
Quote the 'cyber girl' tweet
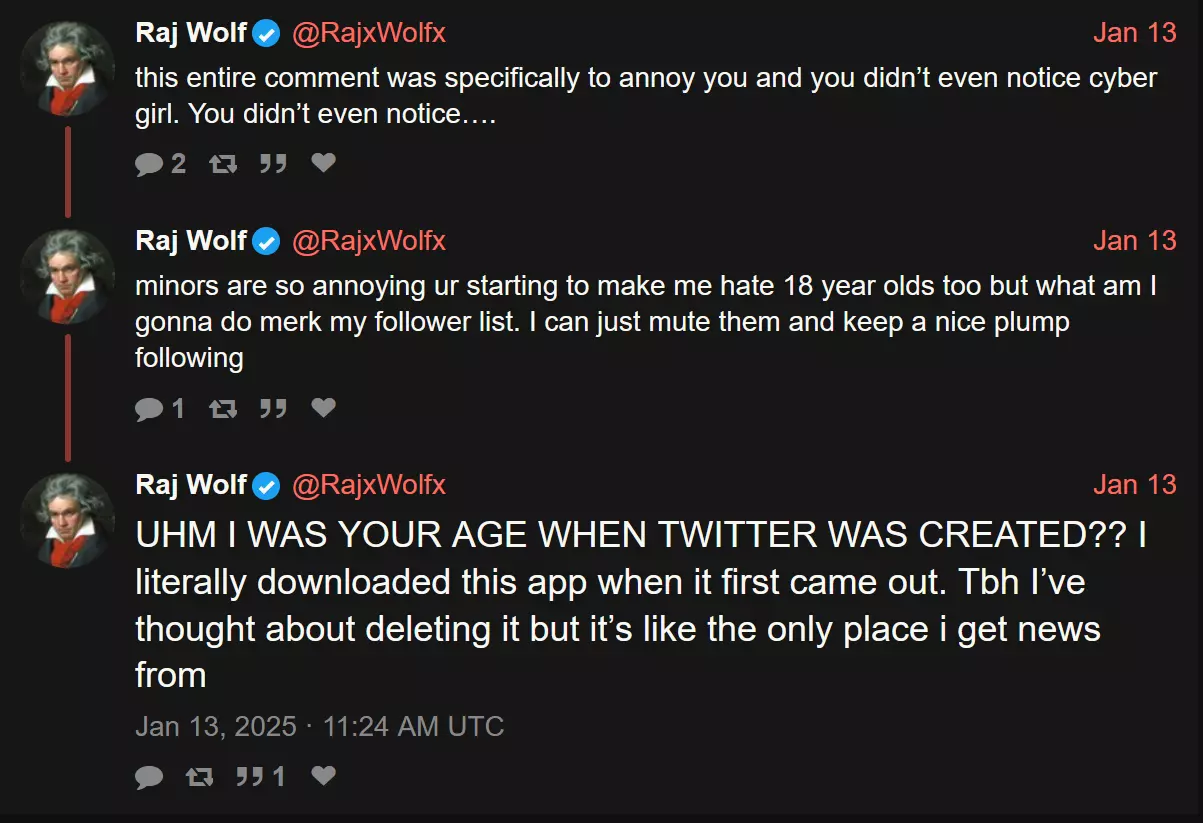pos(273,163)
